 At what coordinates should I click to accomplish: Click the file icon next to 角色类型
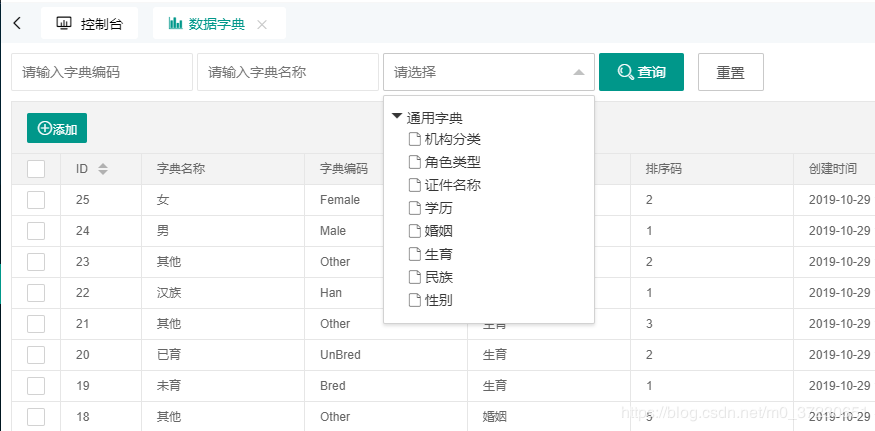pyautogui.click(x=415, y=162)
